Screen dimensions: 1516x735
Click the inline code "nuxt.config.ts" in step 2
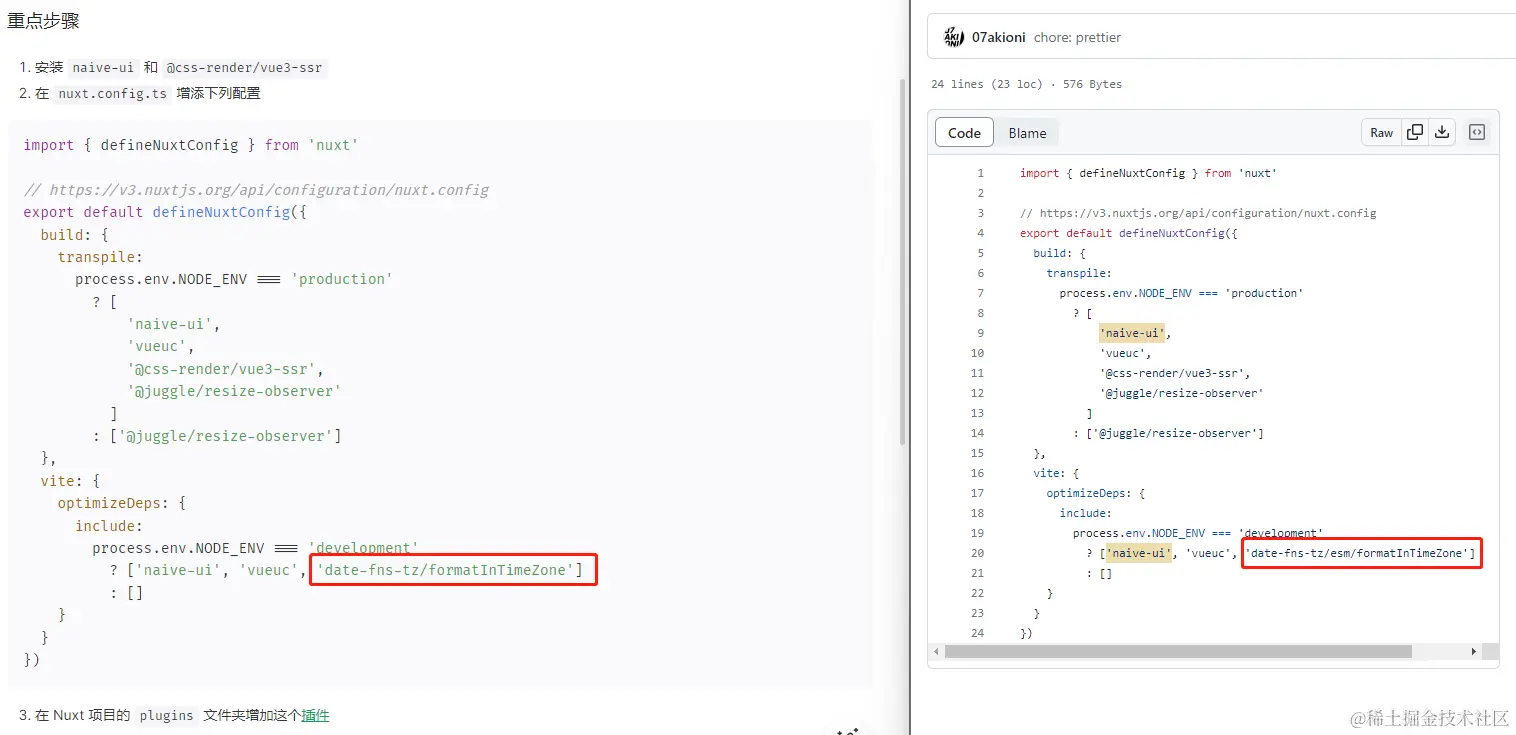click(110, 93)
